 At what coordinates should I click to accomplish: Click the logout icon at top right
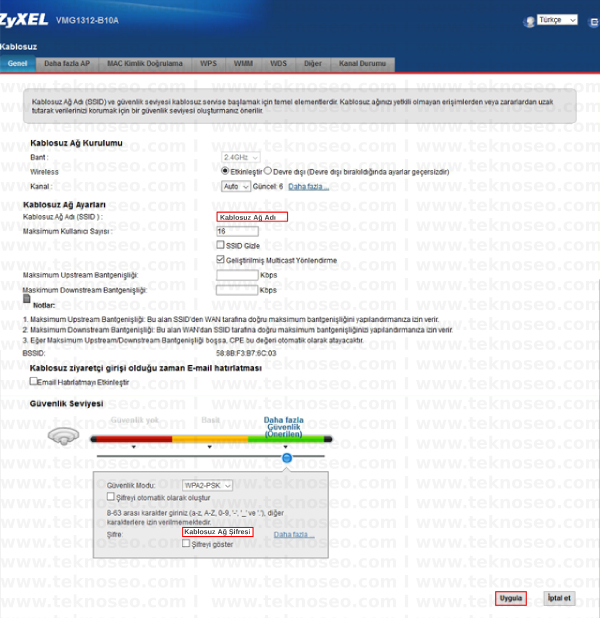point(594,22)
